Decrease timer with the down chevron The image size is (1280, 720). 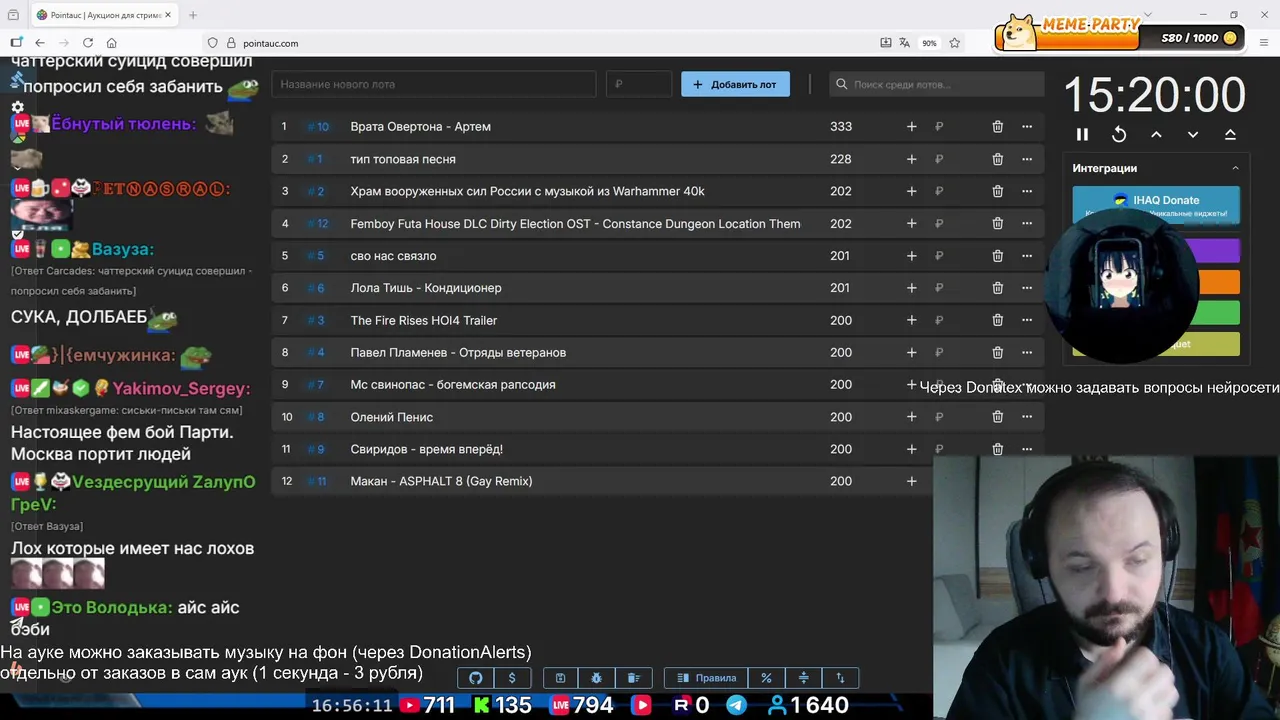click(1193, 134)
